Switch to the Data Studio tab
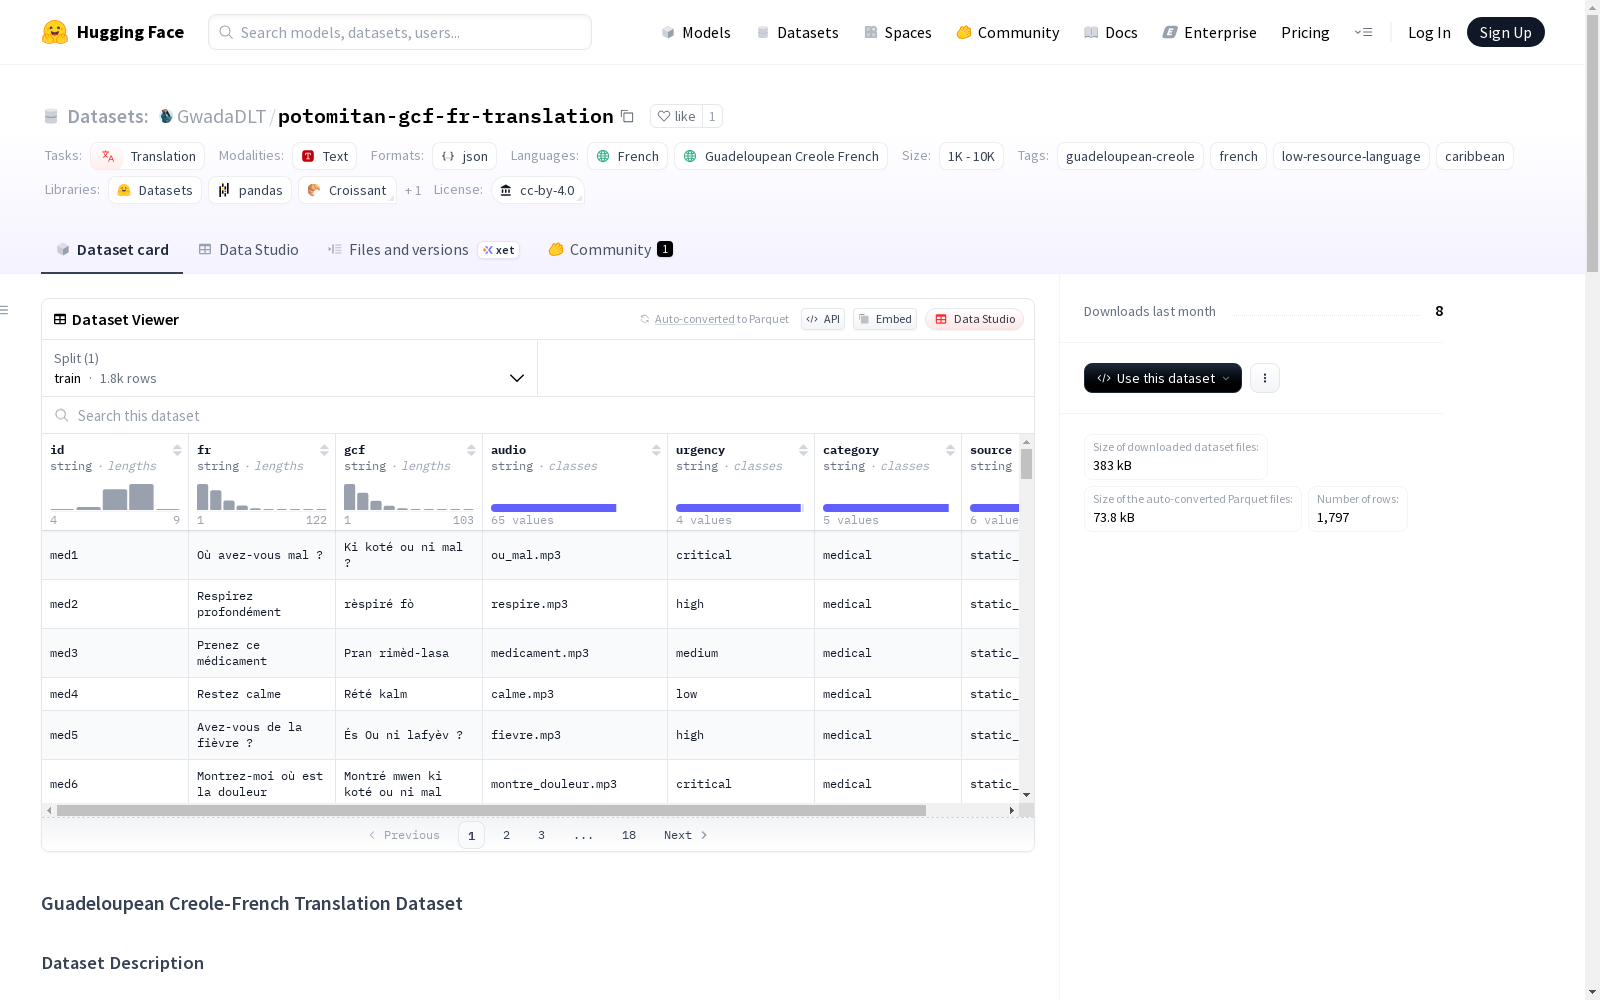Image resolution: width=1600 pixels, height=1000 pixels. [249, 250]
